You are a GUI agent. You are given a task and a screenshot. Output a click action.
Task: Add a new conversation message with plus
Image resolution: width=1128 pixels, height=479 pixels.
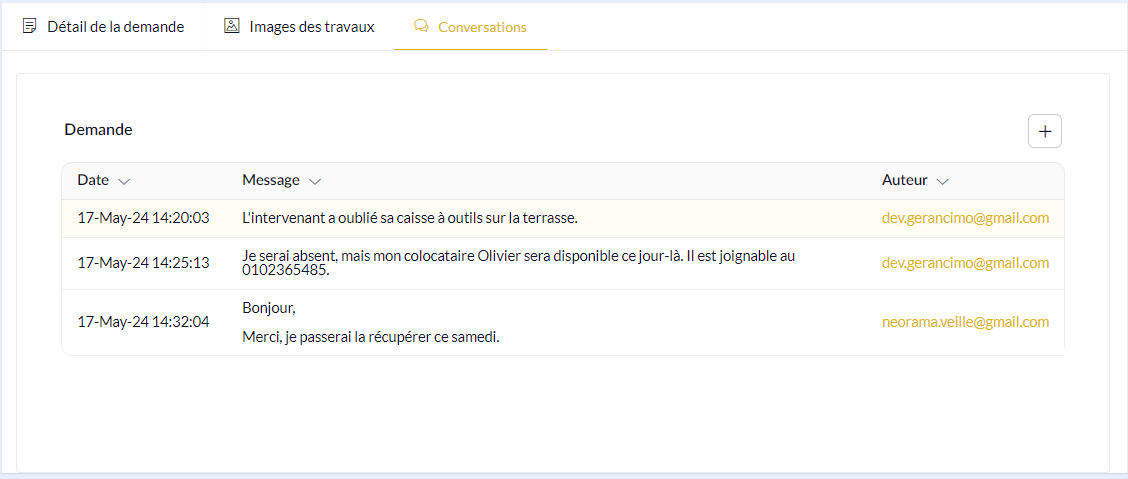(x=1045, y=131)
